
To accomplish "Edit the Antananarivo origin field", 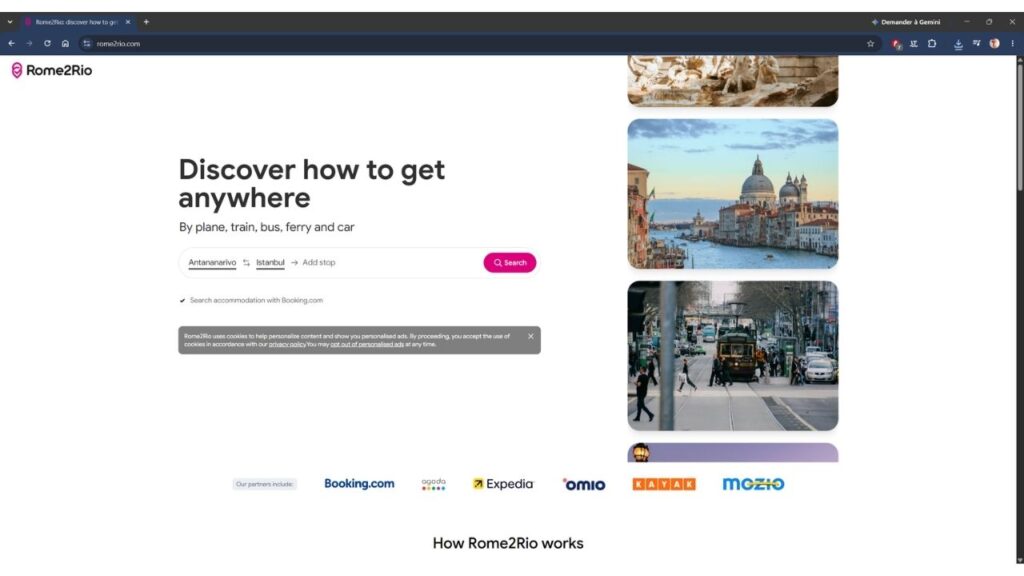I will tap(212, 263).
